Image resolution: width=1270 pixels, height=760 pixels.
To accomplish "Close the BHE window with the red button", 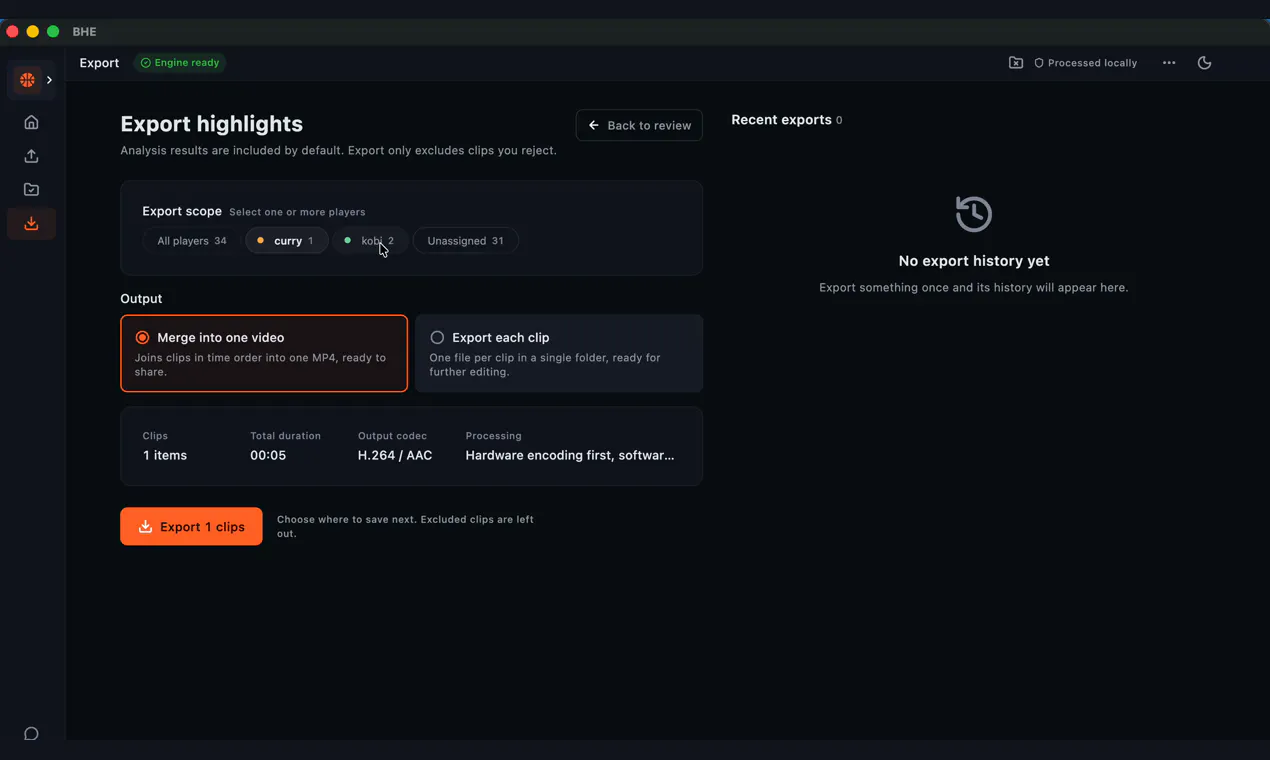I will 12,32.
